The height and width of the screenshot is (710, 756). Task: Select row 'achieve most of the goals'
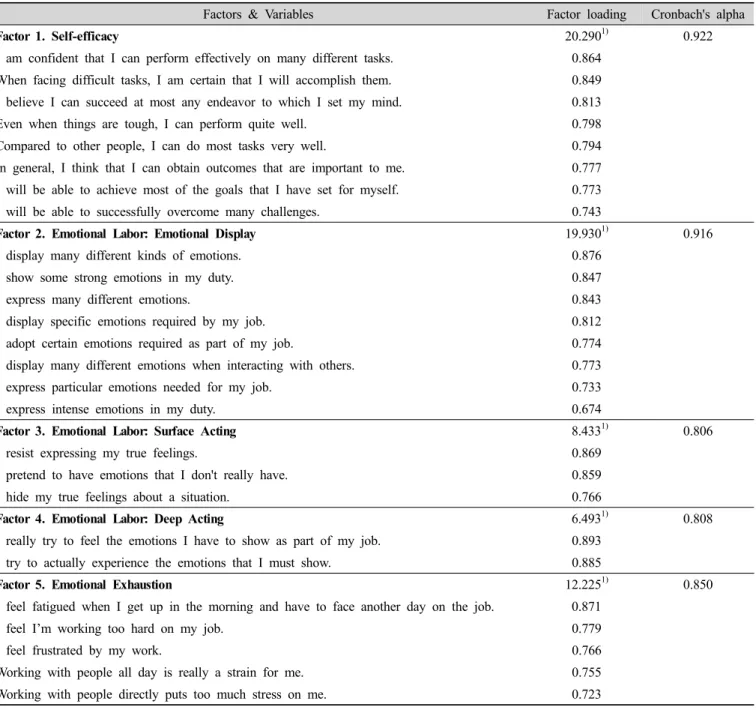200,190
